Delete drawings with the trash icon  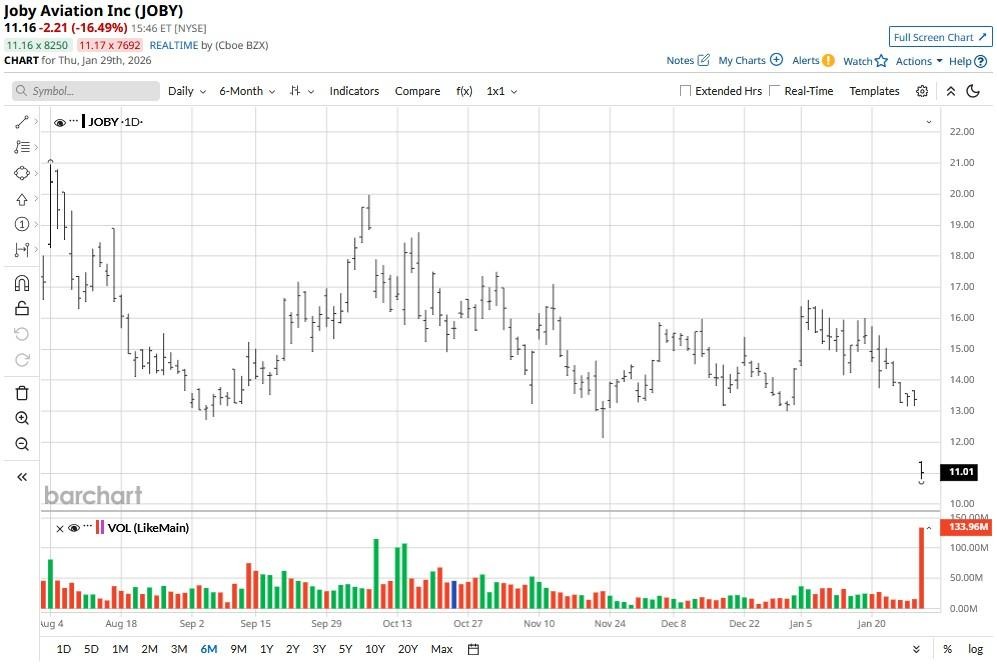(x=22, y=393)
